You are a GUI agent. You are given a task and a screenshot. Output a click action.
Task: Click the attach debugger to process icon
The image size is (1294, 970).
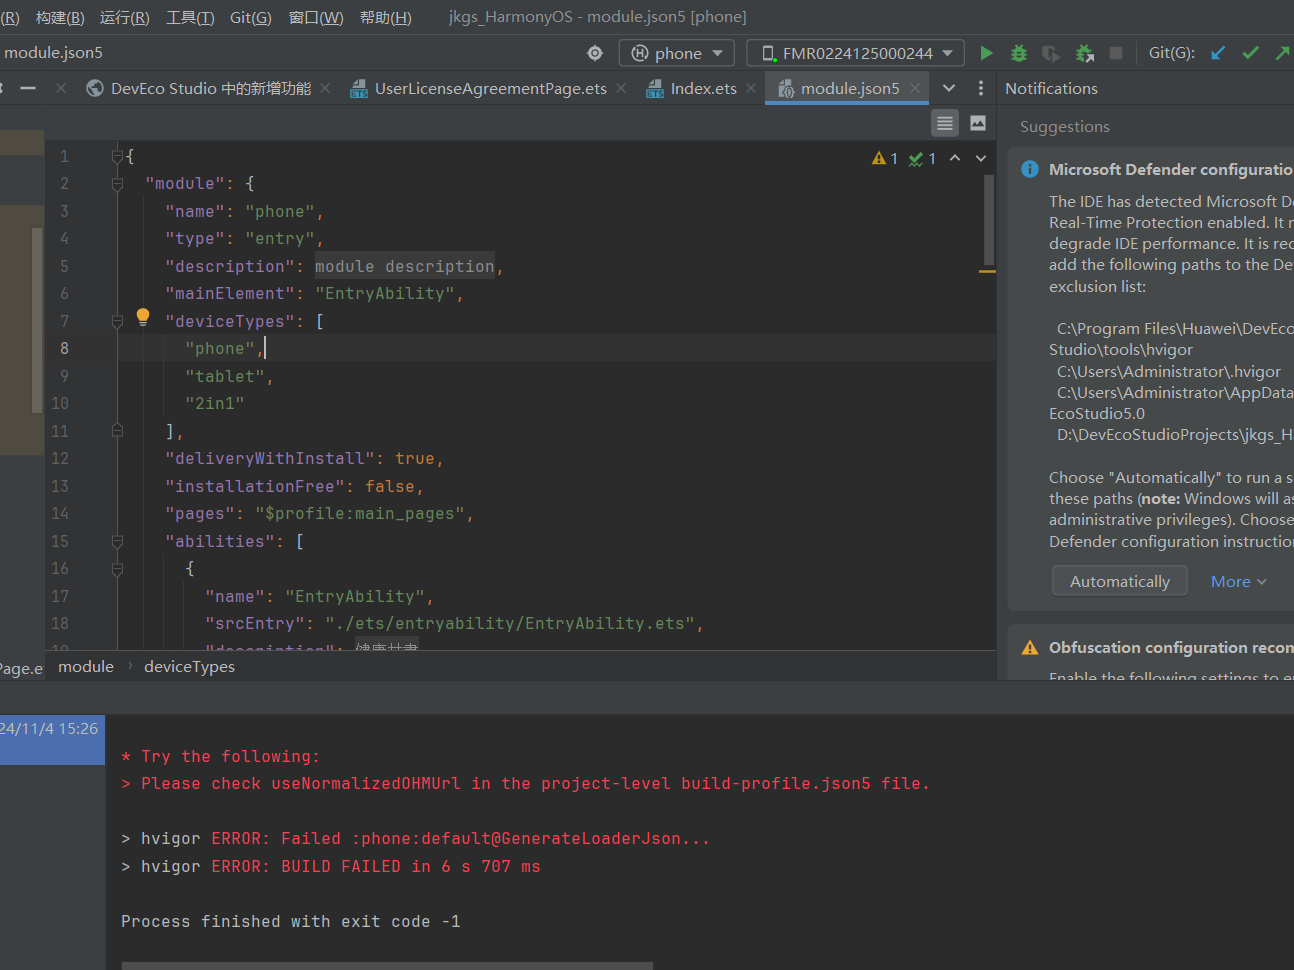coord(1084,53)
